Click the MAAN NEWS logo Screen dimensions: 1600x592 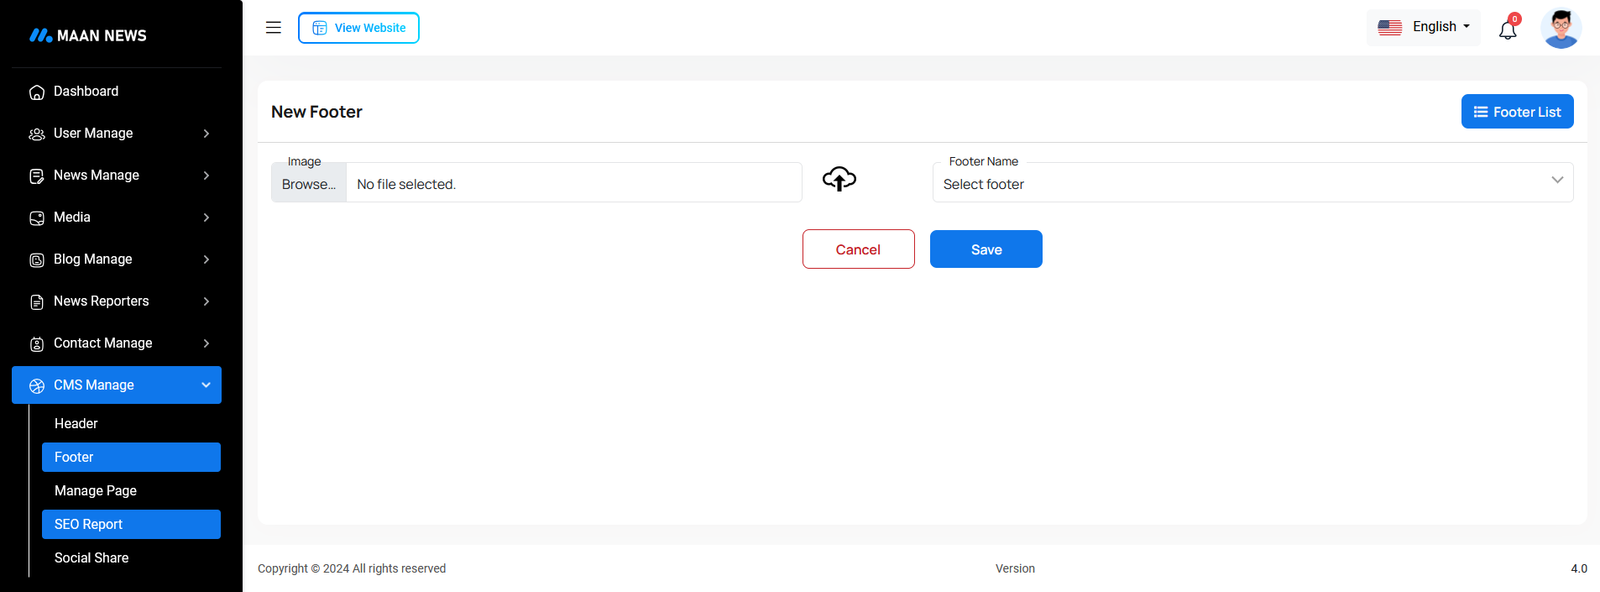88,35
